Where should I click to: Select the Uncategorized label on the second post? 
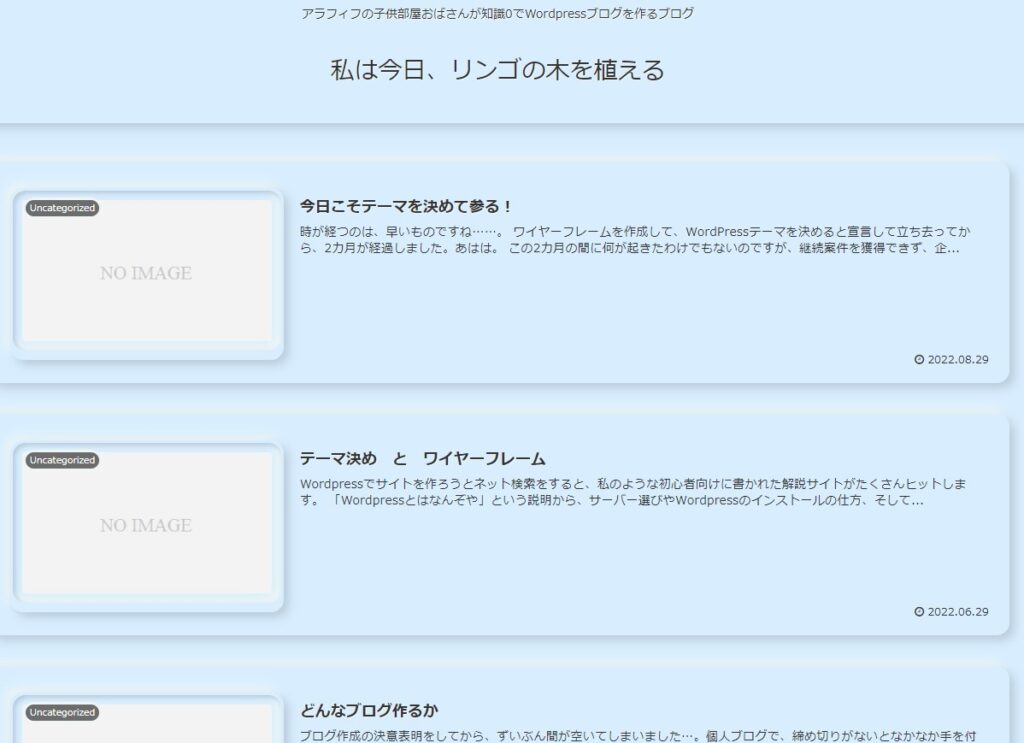point(62,460)
